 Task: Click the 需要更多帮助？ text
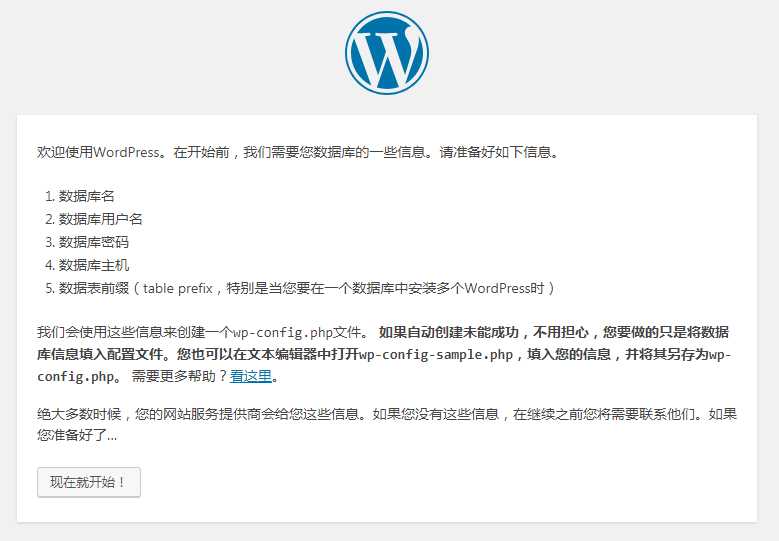tap(180, 376)
